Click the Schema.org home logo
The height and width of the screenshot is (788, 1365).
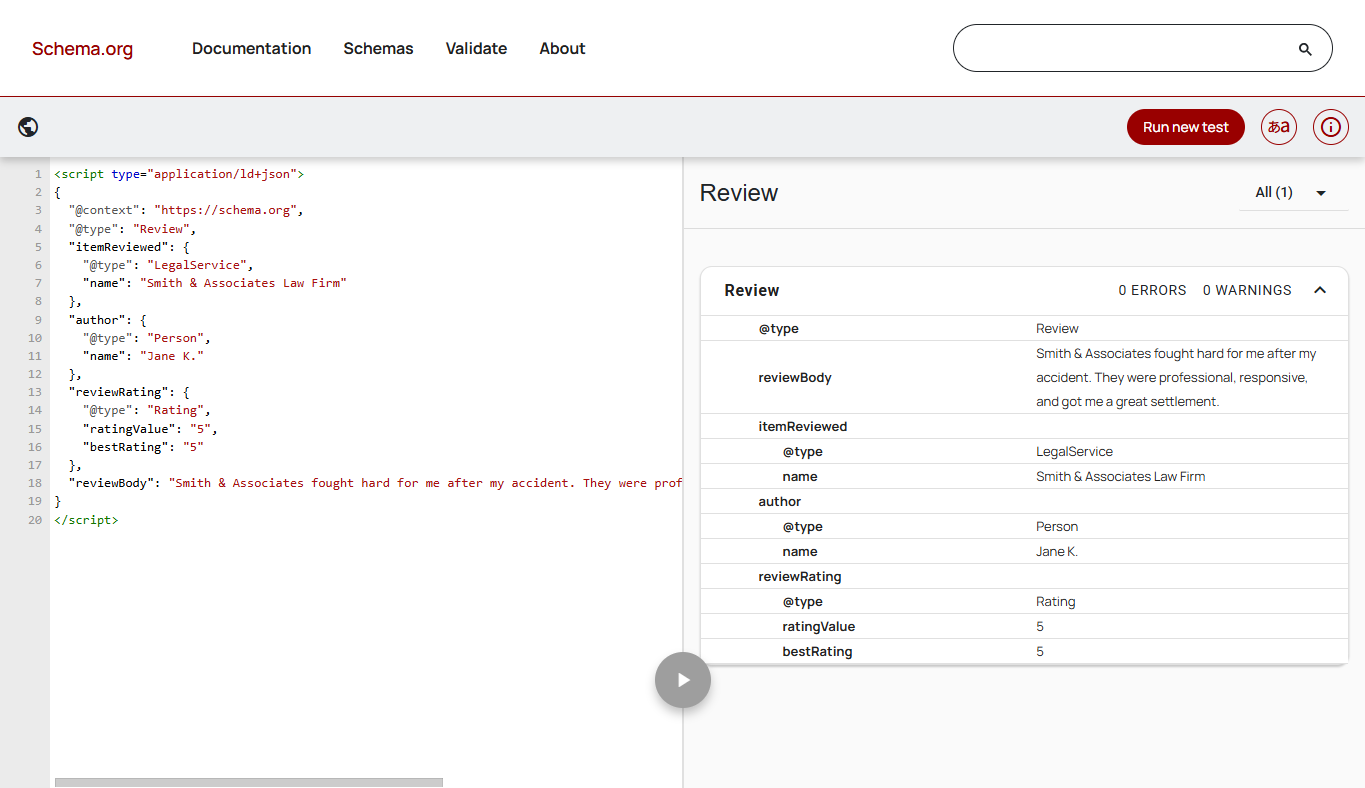click(x=82, y=49)
